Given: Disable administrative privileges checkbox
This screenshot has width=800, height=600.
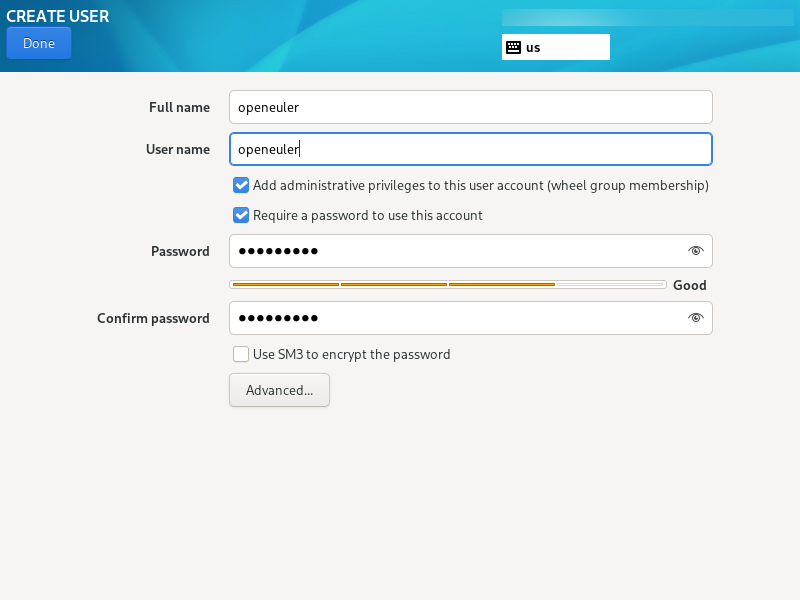Looking at the screenshot, I should click(x=241, y=185).
